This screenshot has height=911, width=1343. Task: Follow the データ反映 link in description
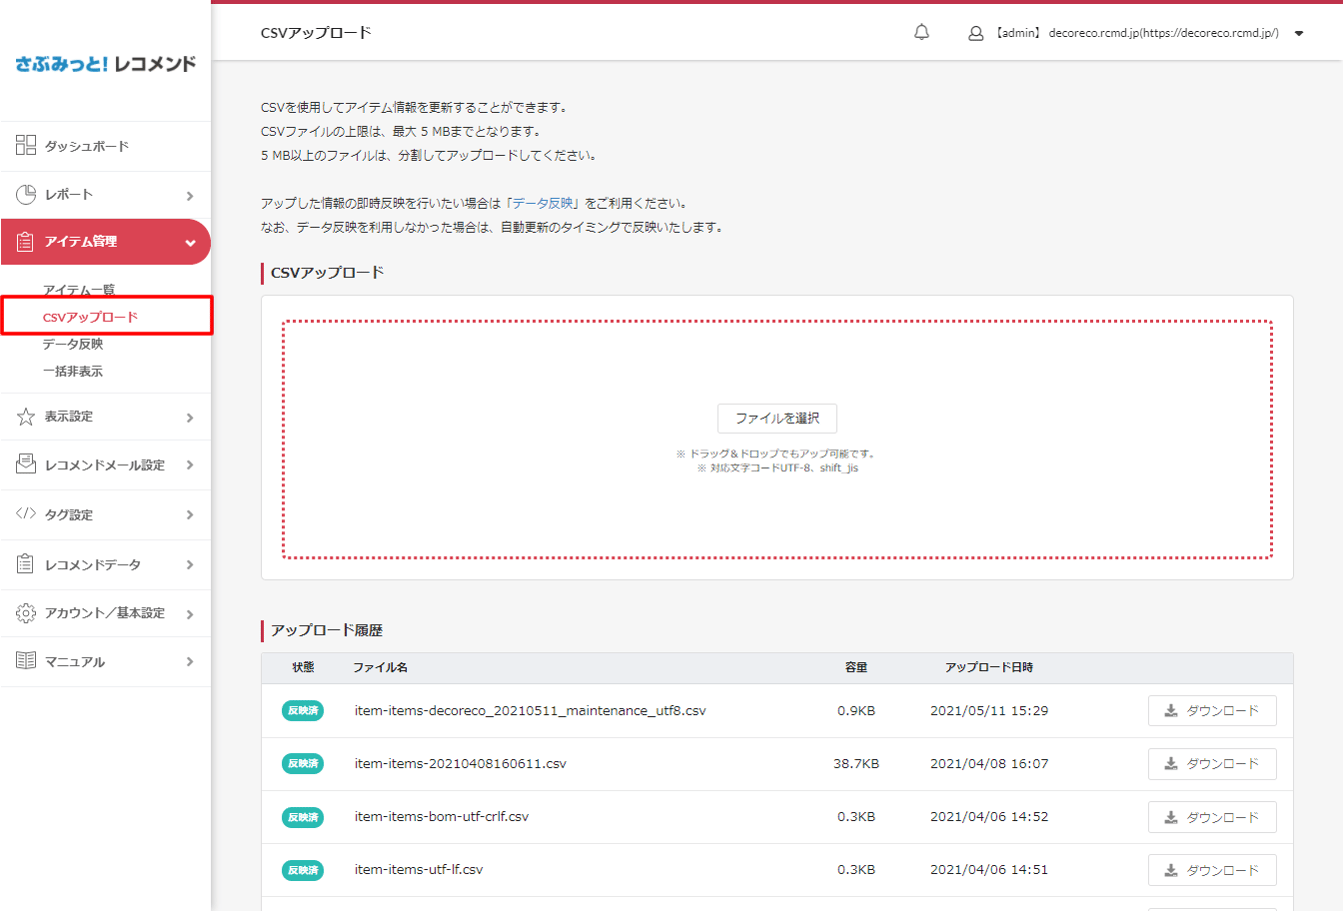coord(543,203)
